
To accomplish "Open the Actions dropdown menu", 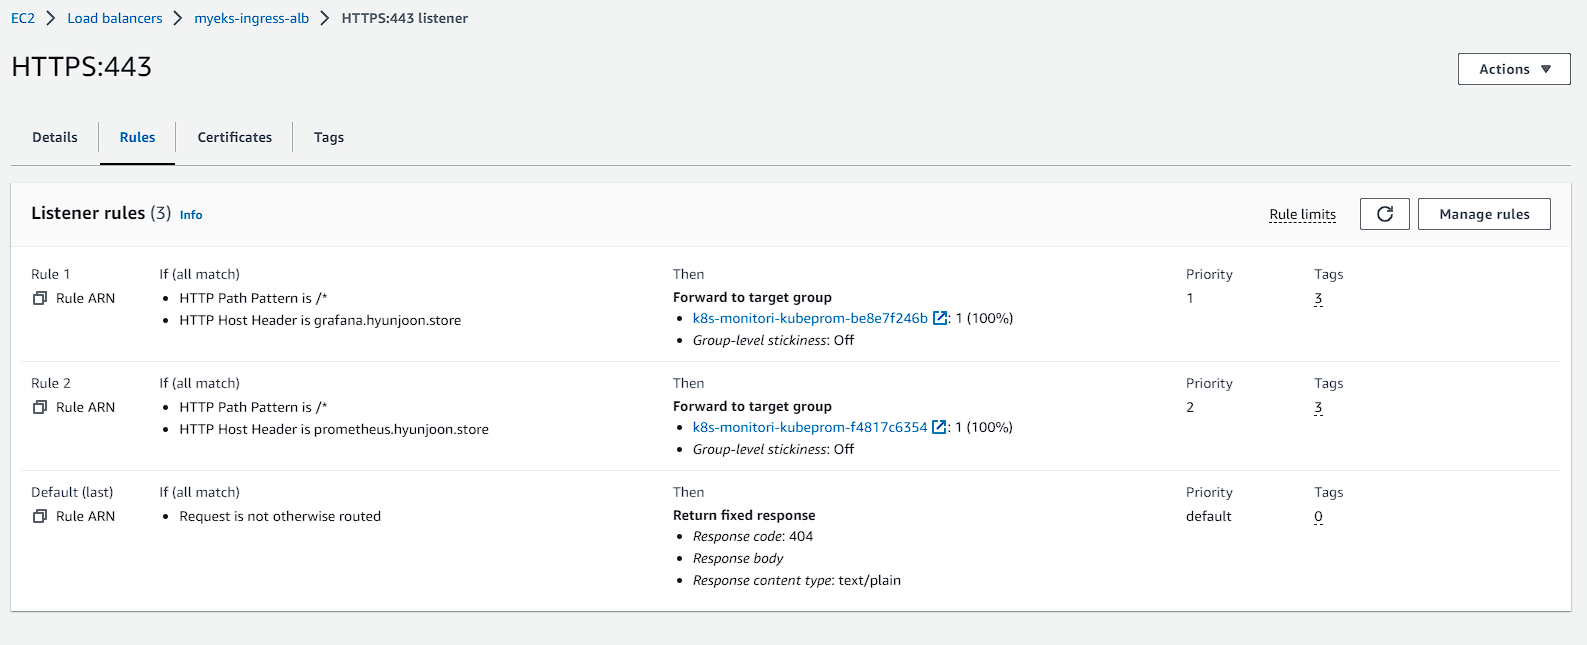I will (x=1513, y=69).
